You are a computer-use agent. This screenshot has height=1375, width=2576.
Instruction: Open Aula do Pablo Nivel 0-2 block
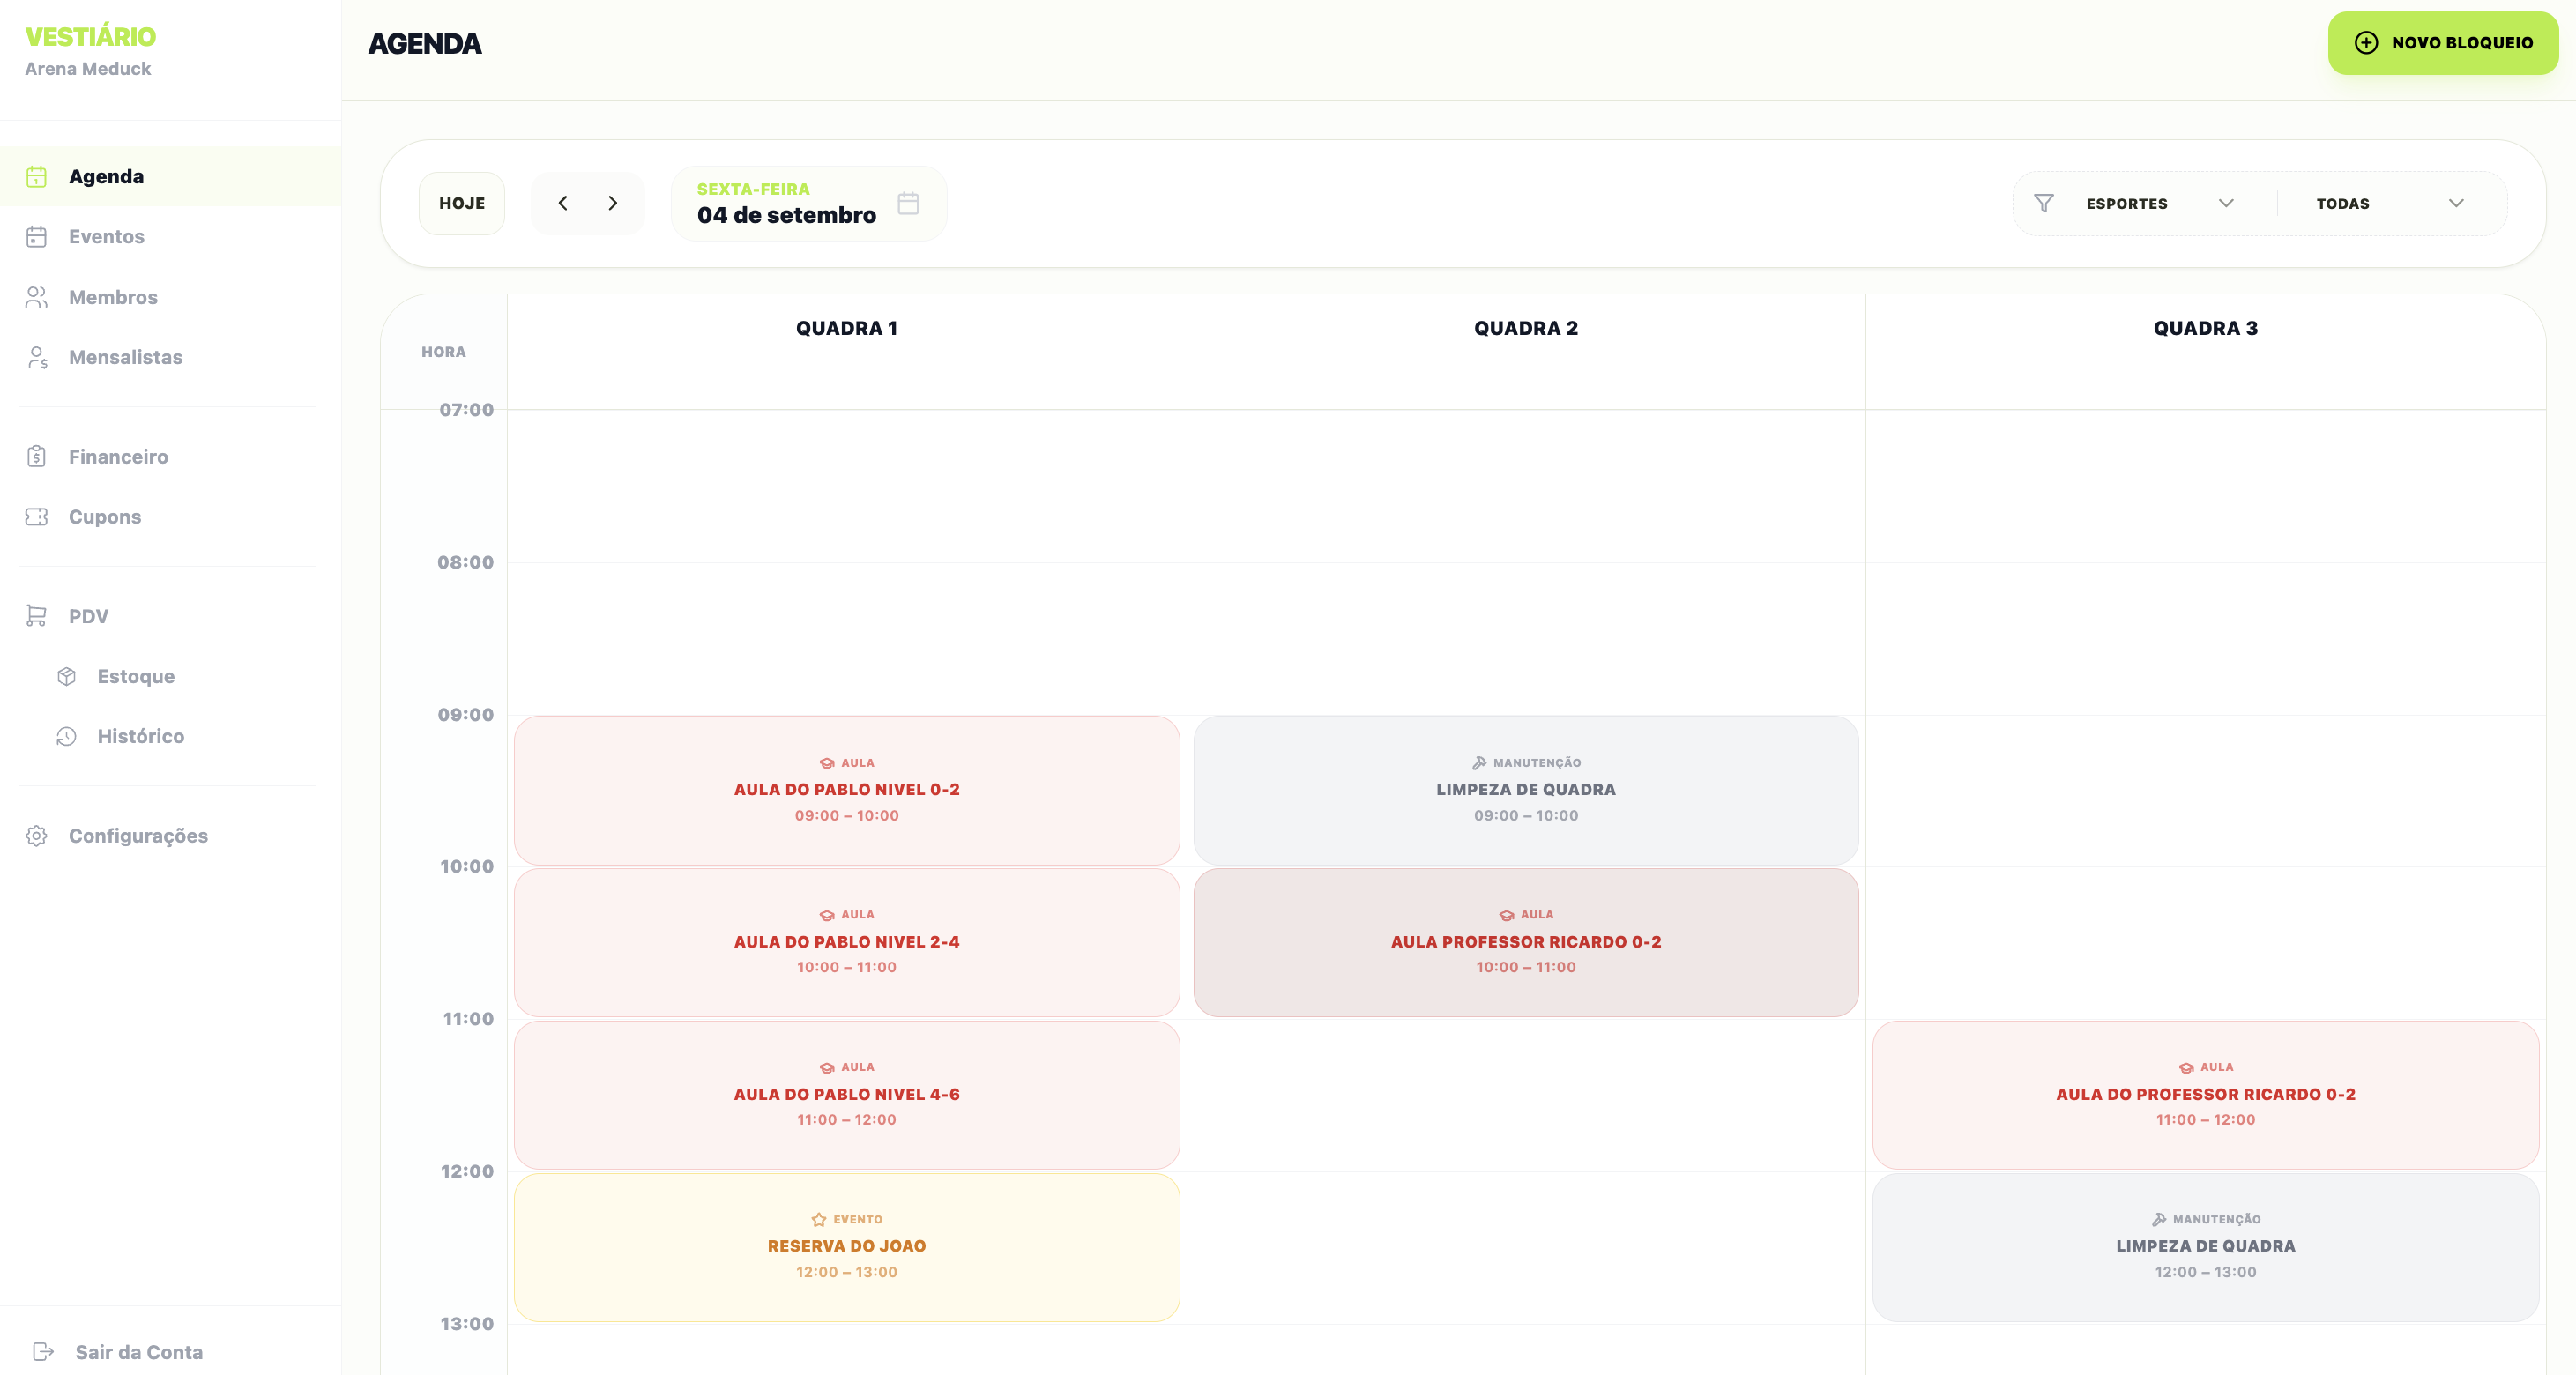tap(847, 790)
